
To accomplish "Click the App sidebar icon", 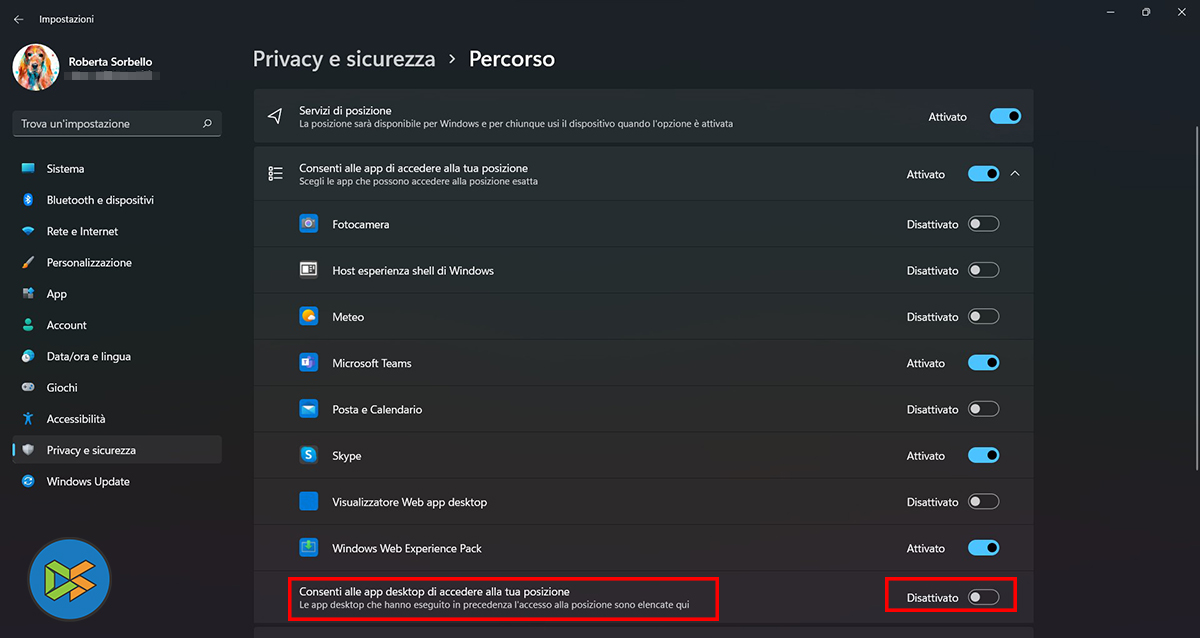I will (28, 294).
